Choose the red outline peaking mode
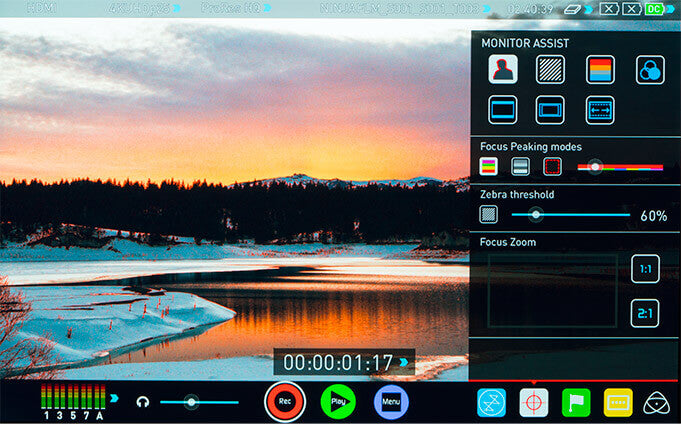681x424 pixels. [551, 167]
